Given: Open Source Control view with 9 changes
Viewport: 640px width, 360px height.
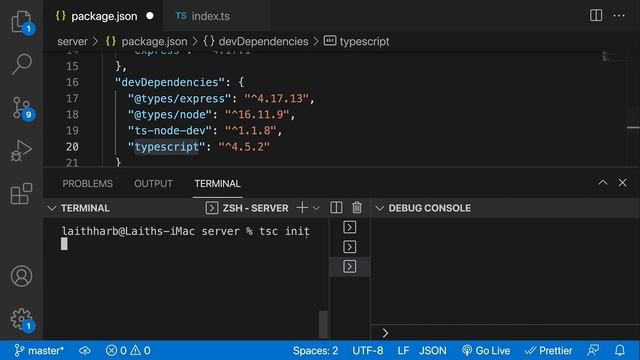Looking at the screenshot, I should [x=21, y=108].
